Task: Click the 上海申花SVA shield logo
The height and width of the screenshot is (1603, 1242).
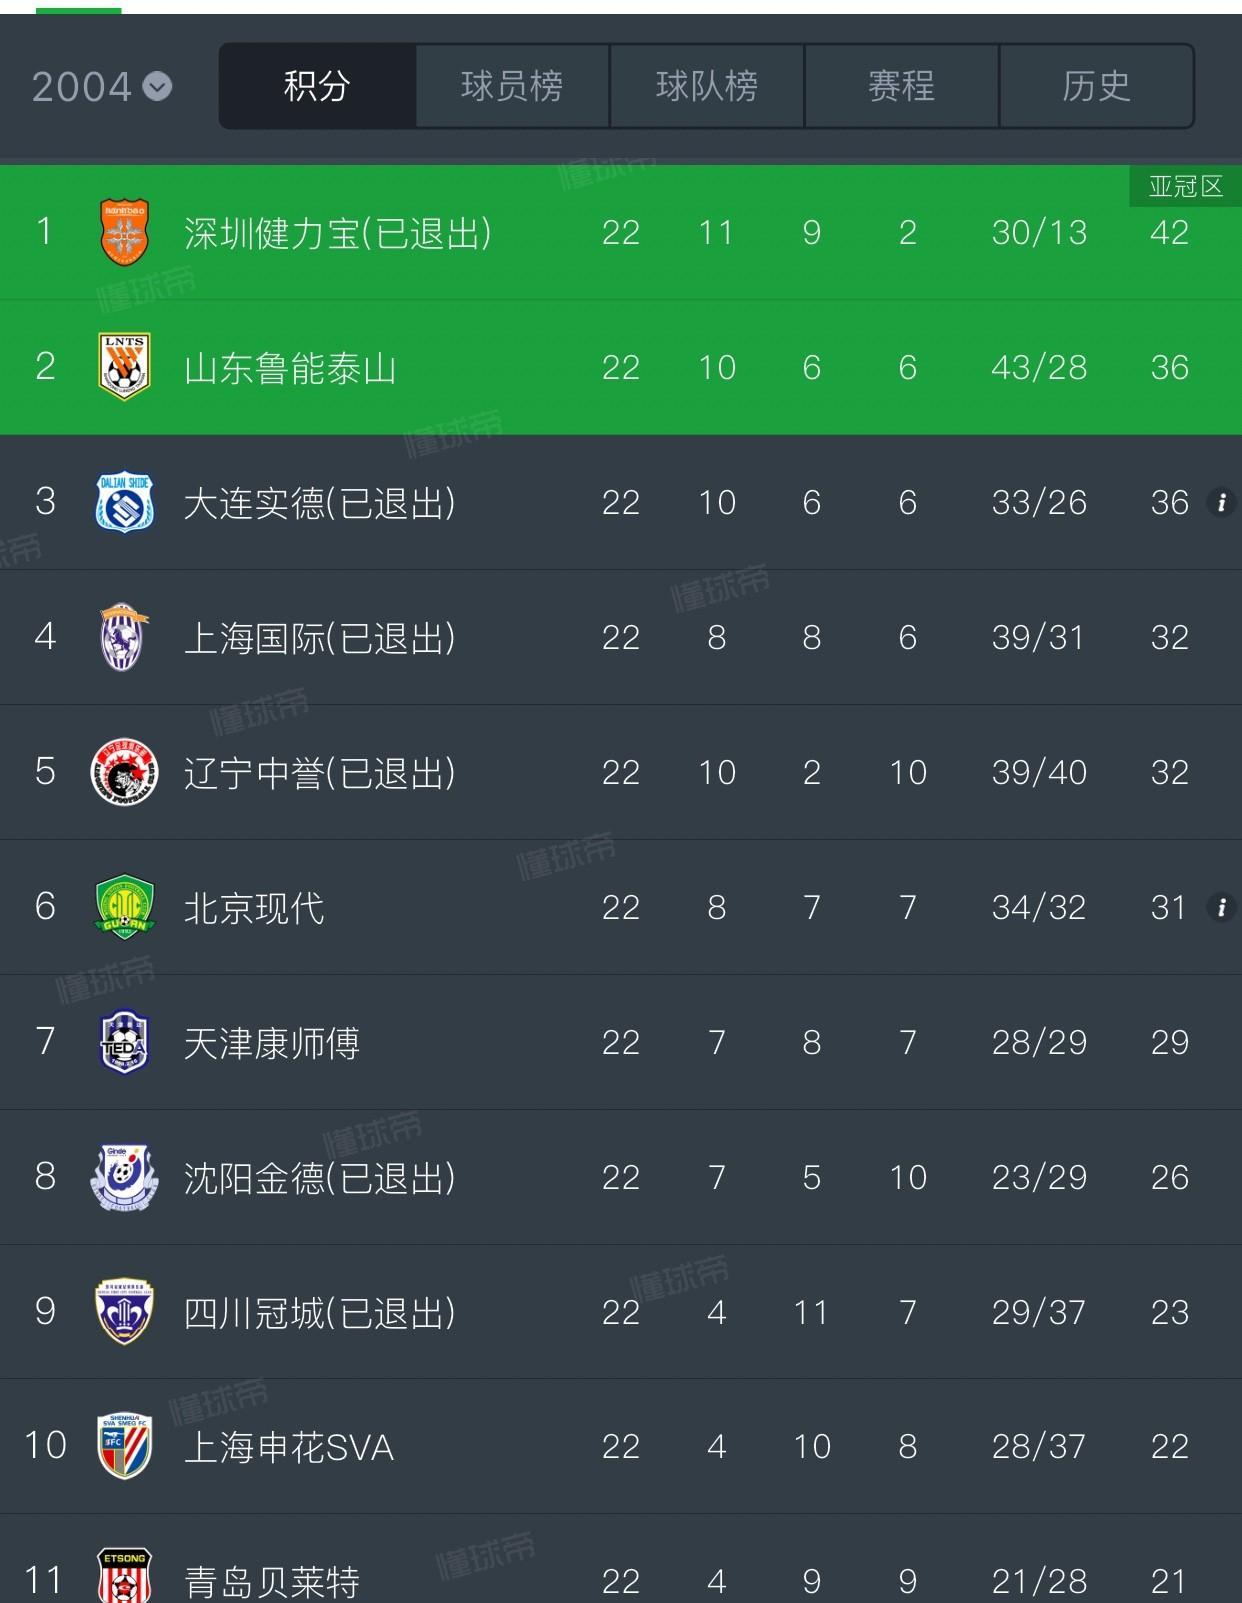Action: click(x=124, y=1446)
